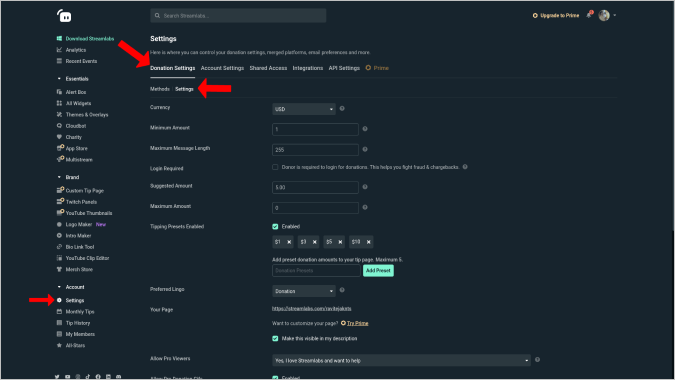Viewport: 675px width, 380px height.
Task: Click the Charity heart icon
Action: pos(59,137)
